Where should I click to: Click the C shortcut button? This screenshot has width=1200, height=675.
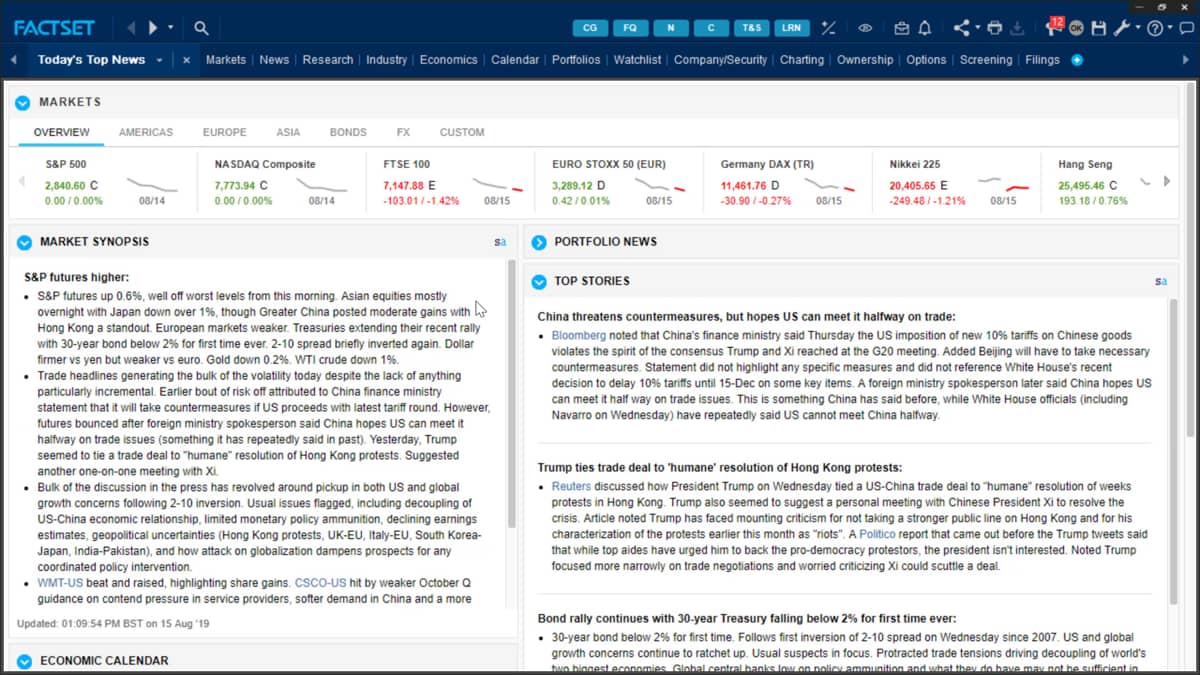click(711, 28)
